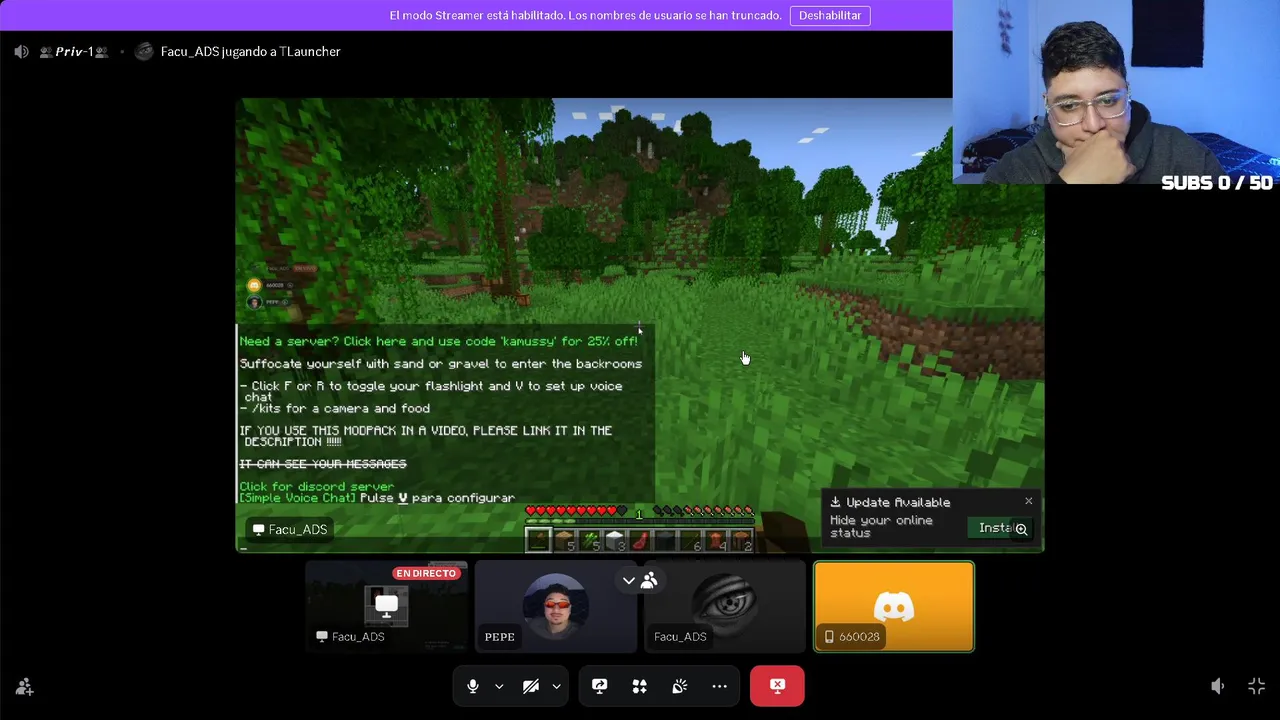
Task: Disconnect using the red button
Action: point(777,686)
